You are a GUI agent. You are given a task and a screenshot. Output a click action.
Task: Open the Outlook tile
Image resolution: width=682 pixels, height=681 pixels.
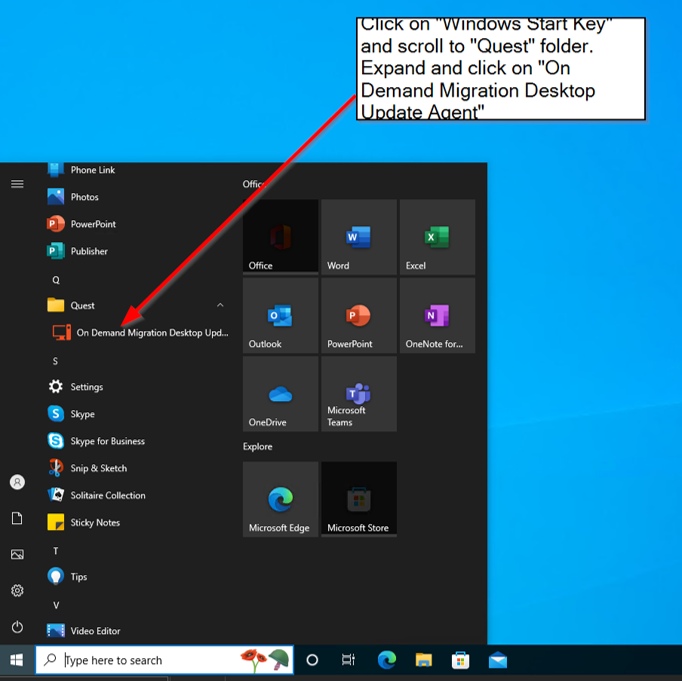point(280,316)
